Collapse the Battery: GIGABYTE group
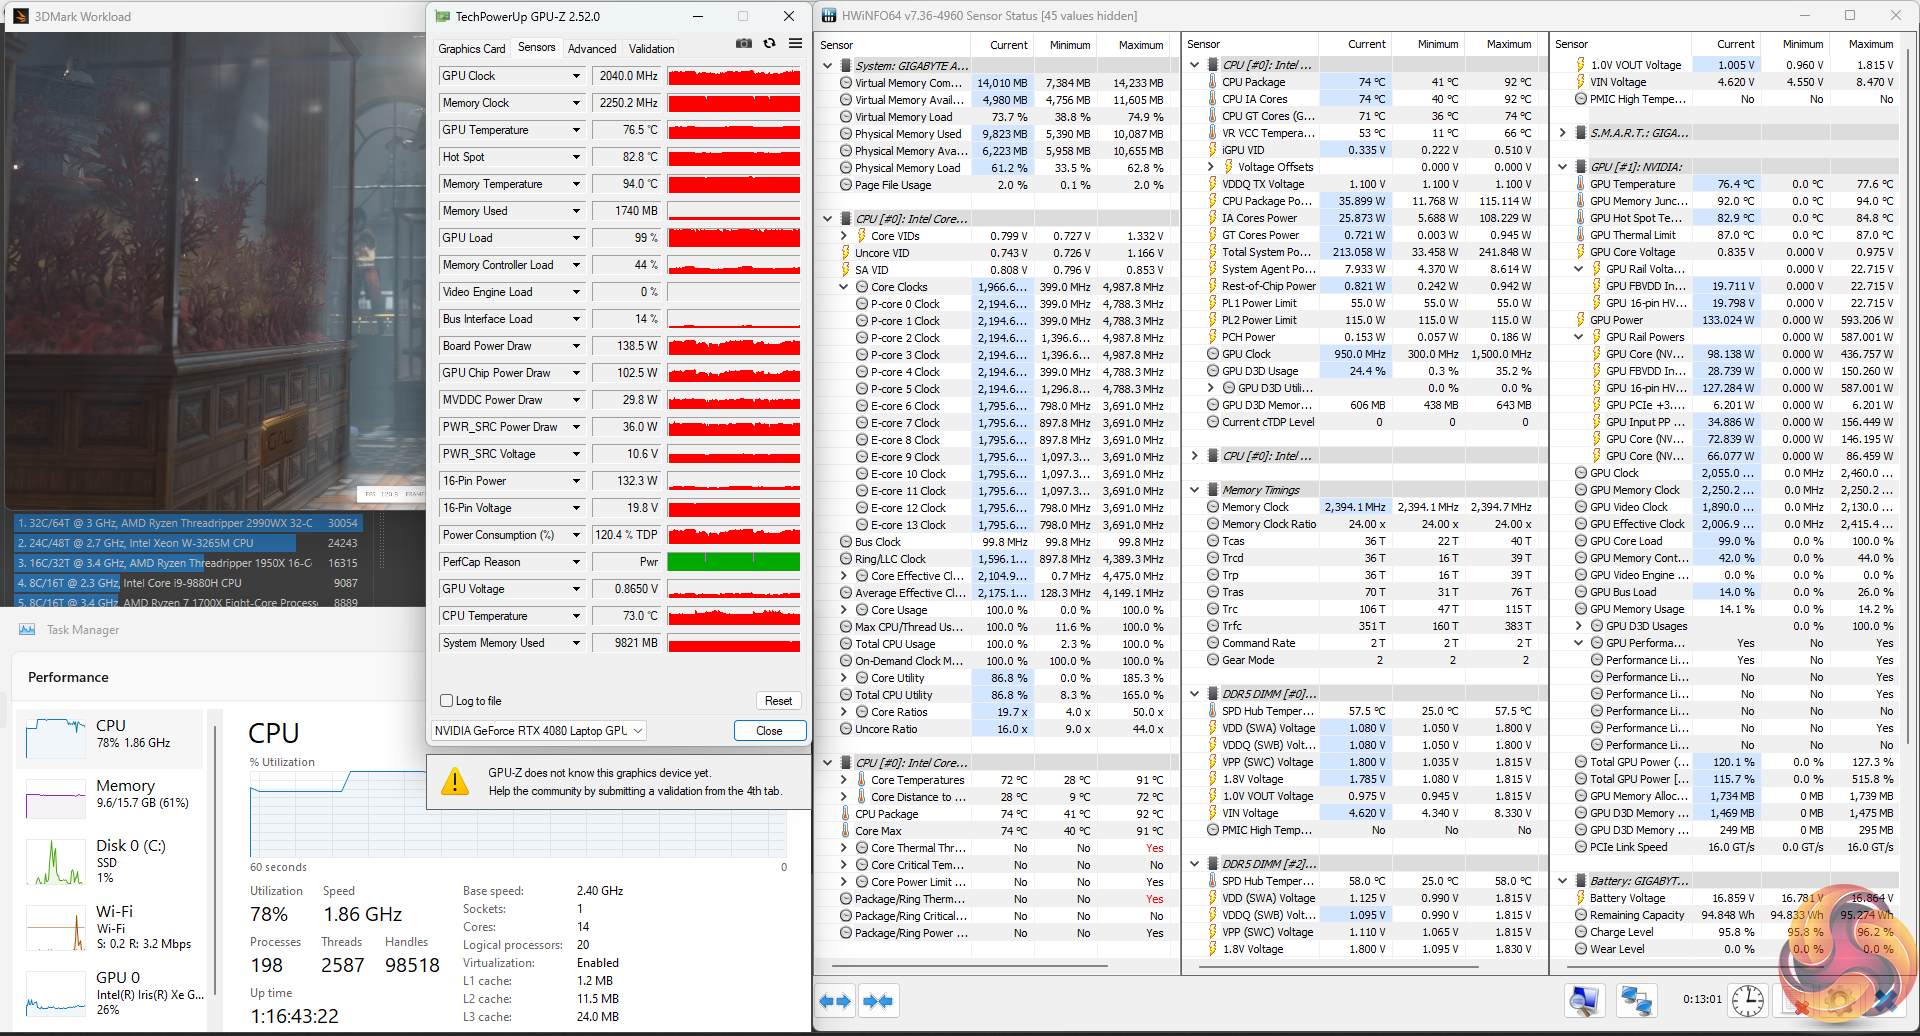Screen dimensions: 1920x1036 (1562, 881)
